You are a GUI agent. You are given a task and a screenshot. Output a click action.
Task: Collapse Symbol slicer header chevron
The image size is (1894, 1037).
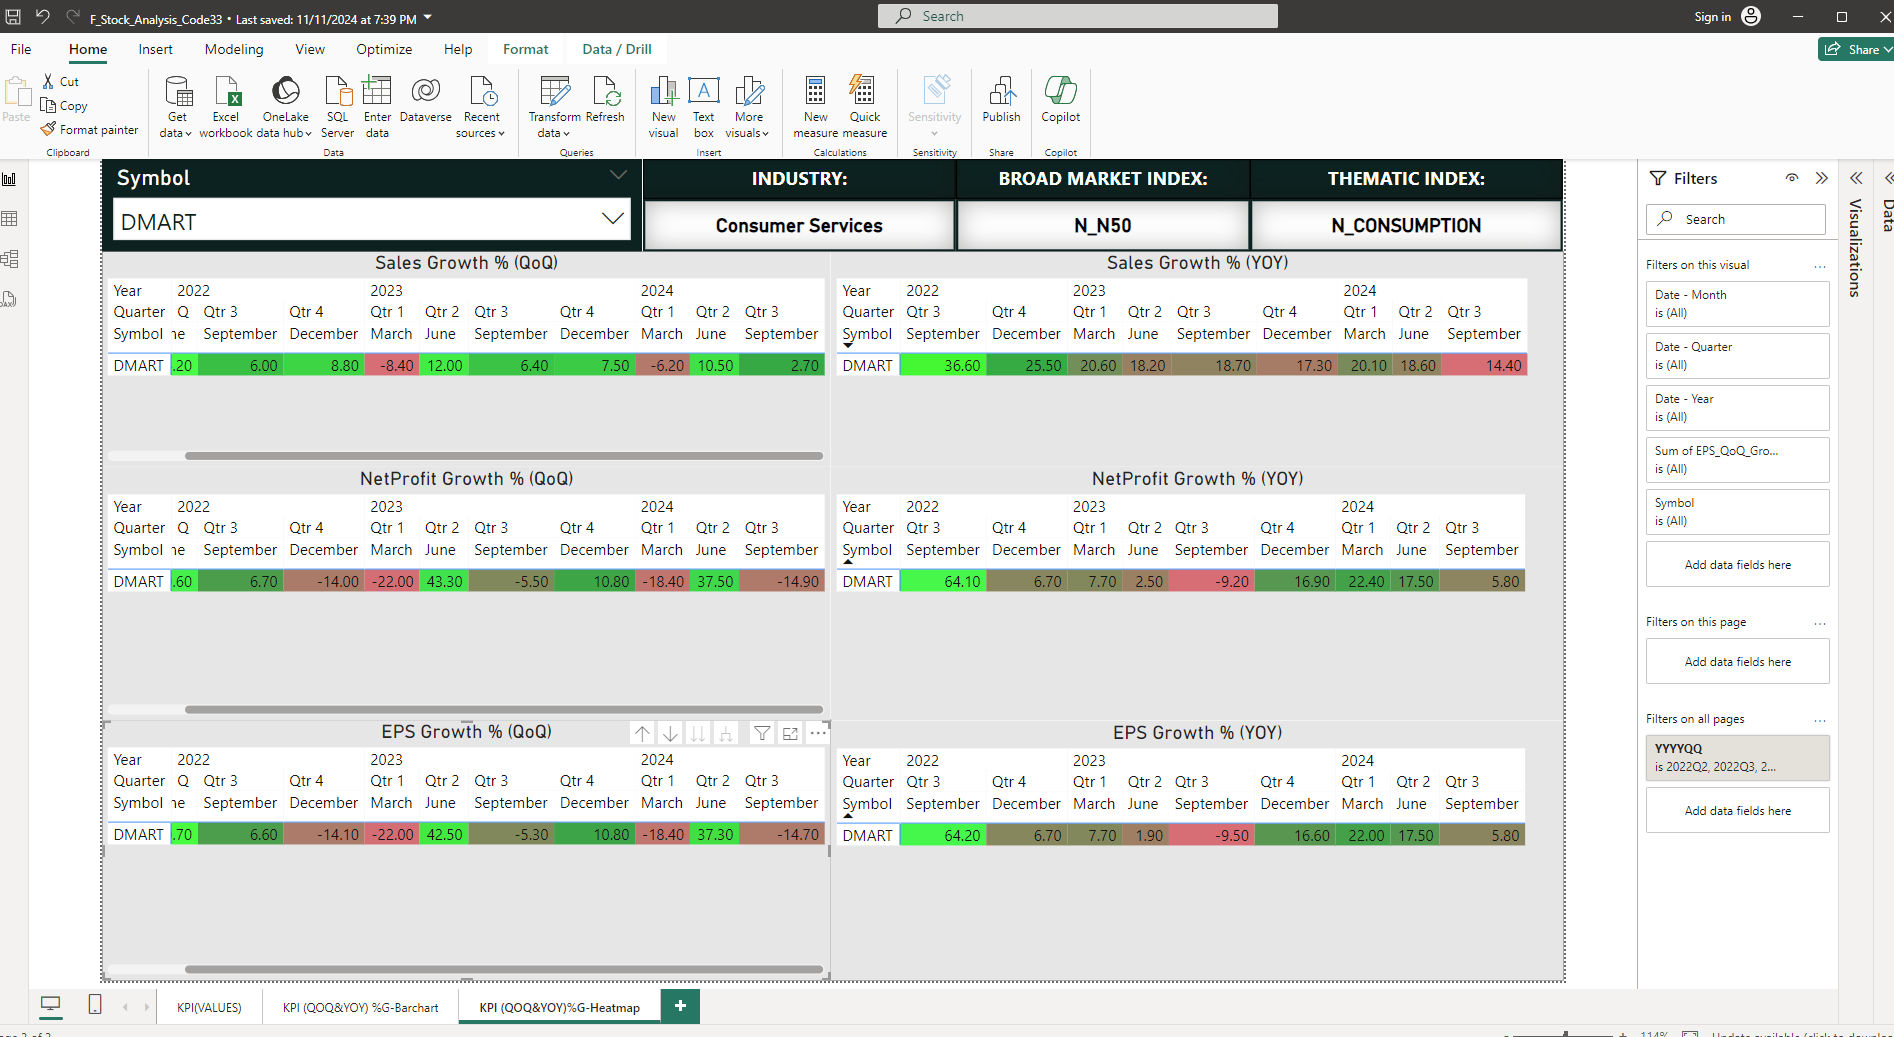[619, 175]
